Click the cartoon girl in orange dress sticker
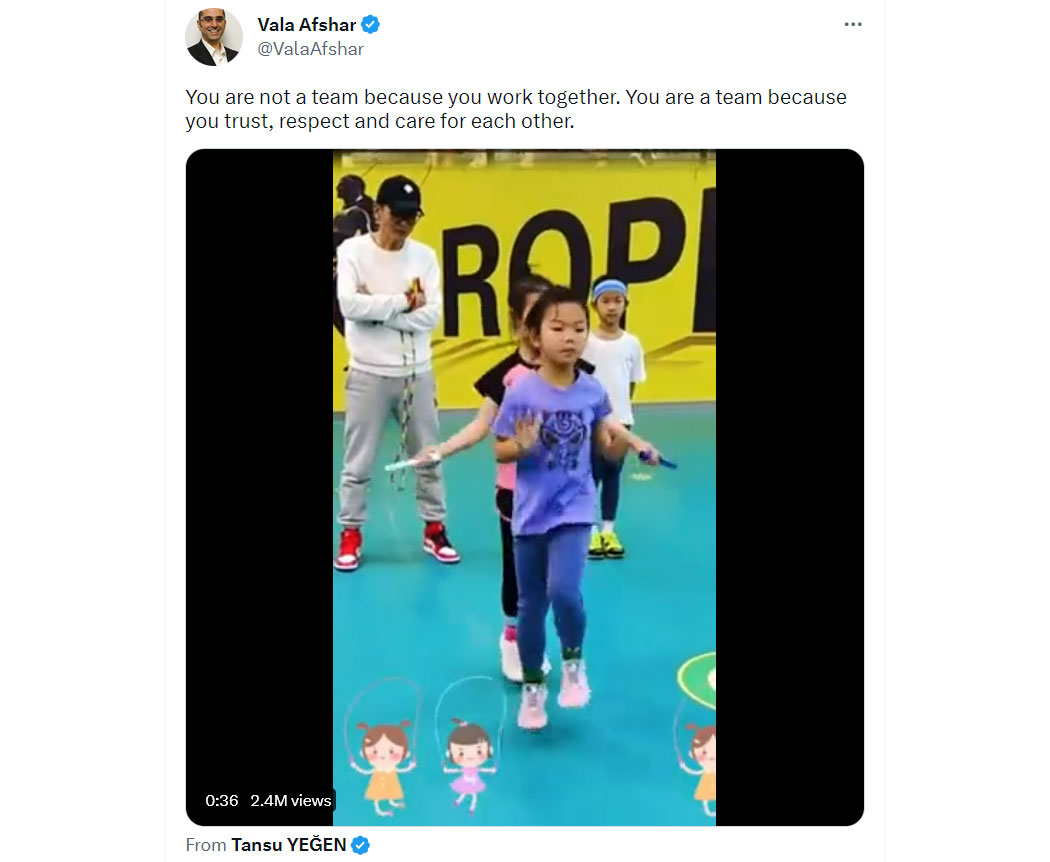Screen dimensions: 1050x862 [383, 764]
